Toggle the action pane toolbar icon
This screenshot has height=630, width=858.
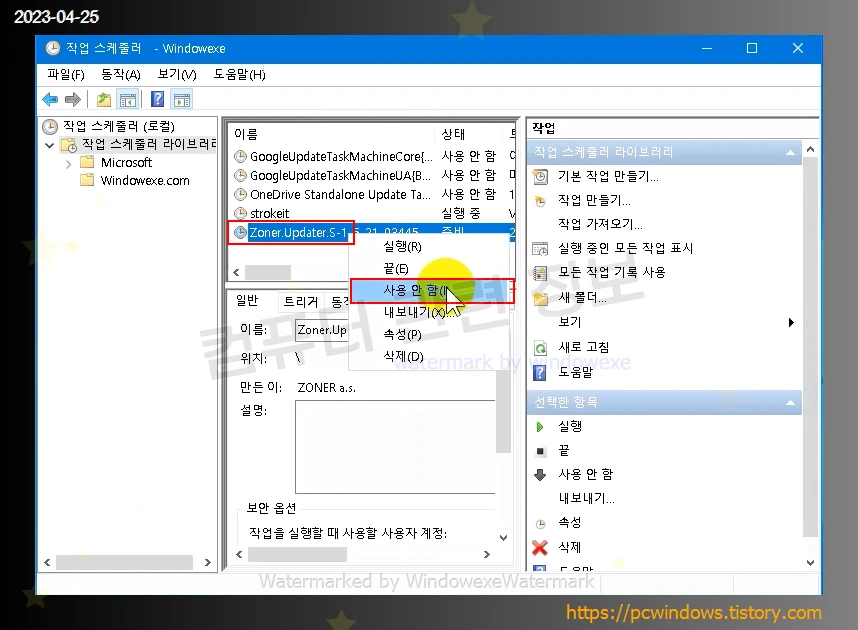coord(182,100)
